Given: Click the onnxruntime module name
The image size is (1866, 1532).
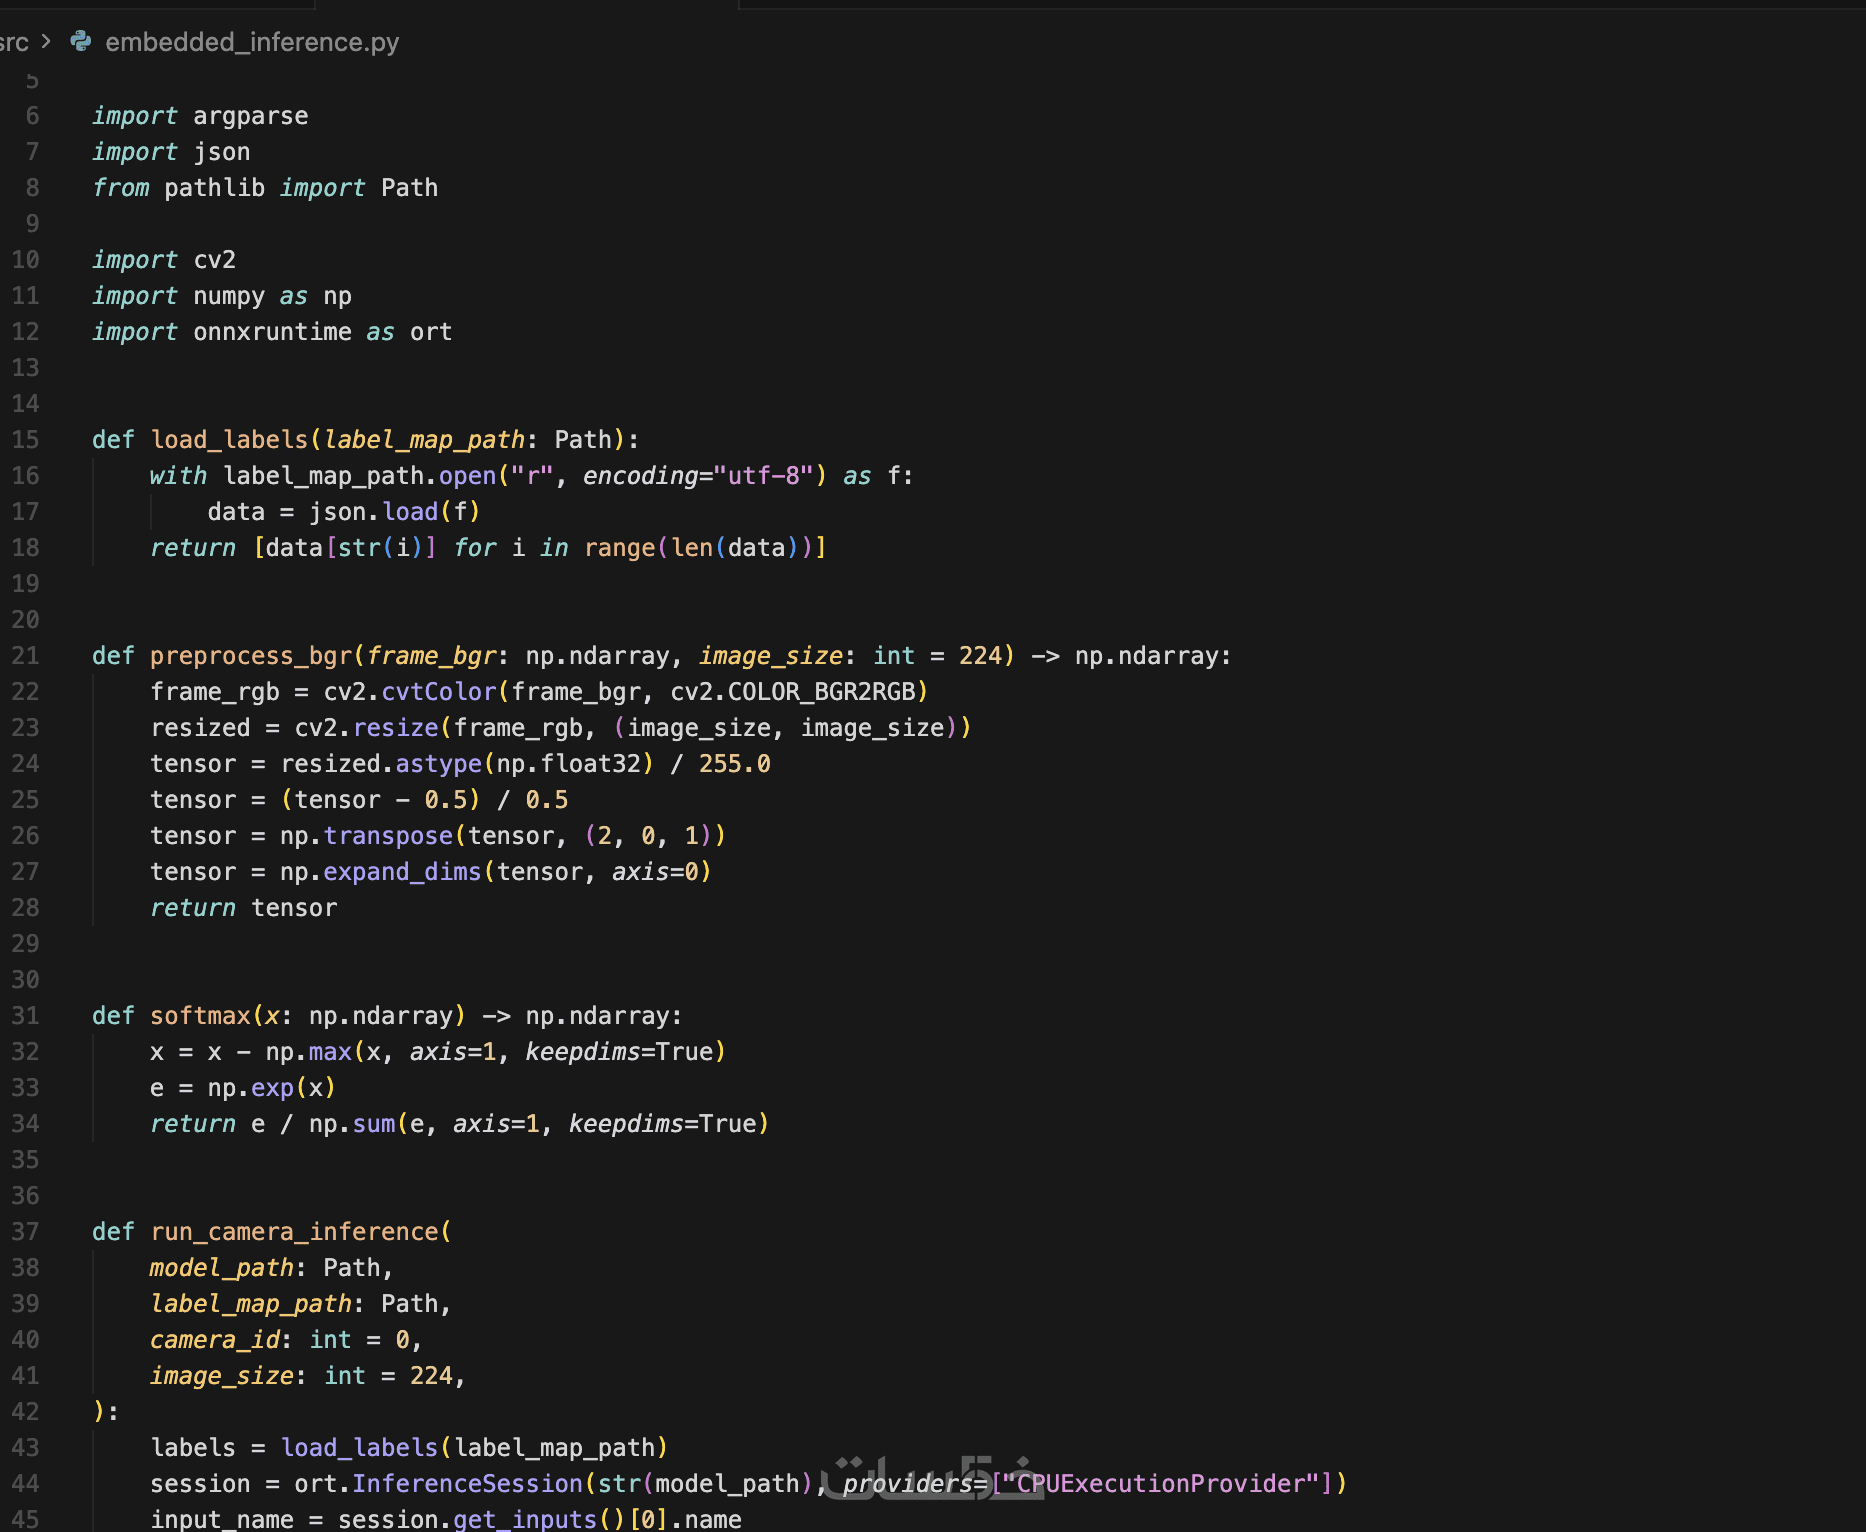Looking at the screenshot, I should click(x=272, y=332).
